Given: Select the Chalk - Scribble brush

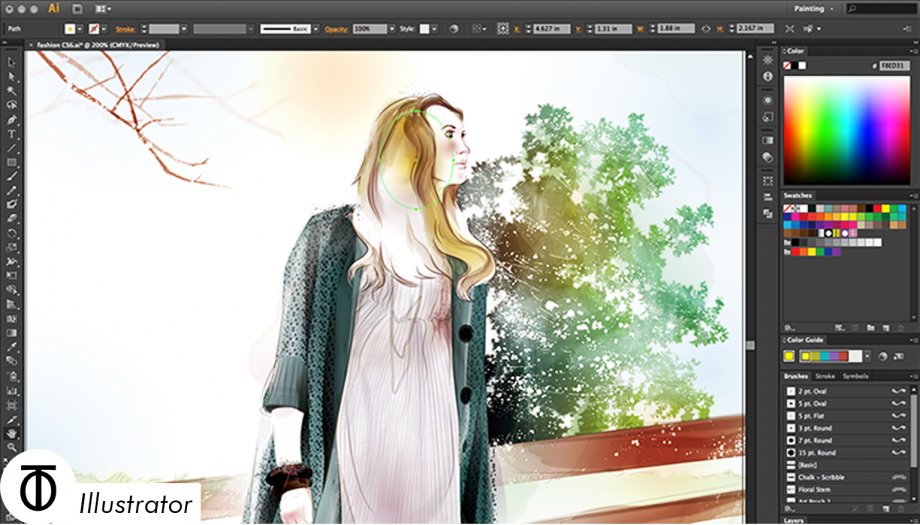Looking at the screenshot, I should pyautogui.click(x=848, y=477).
